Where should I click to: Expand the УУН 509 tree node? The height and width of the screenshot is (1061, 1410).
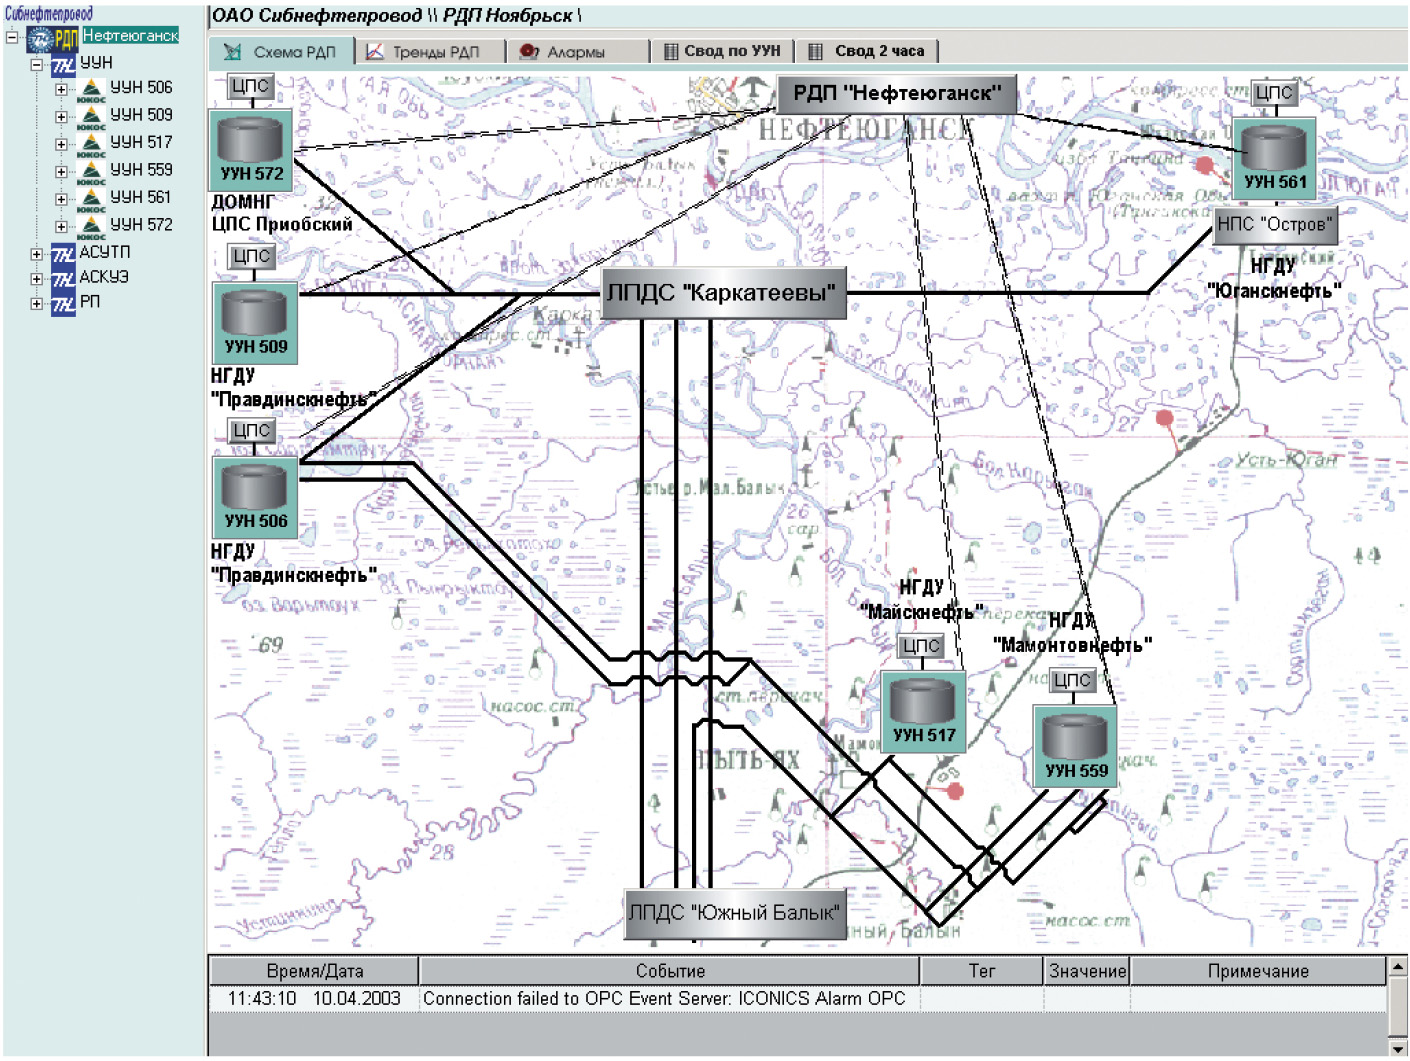pos(61,118)
